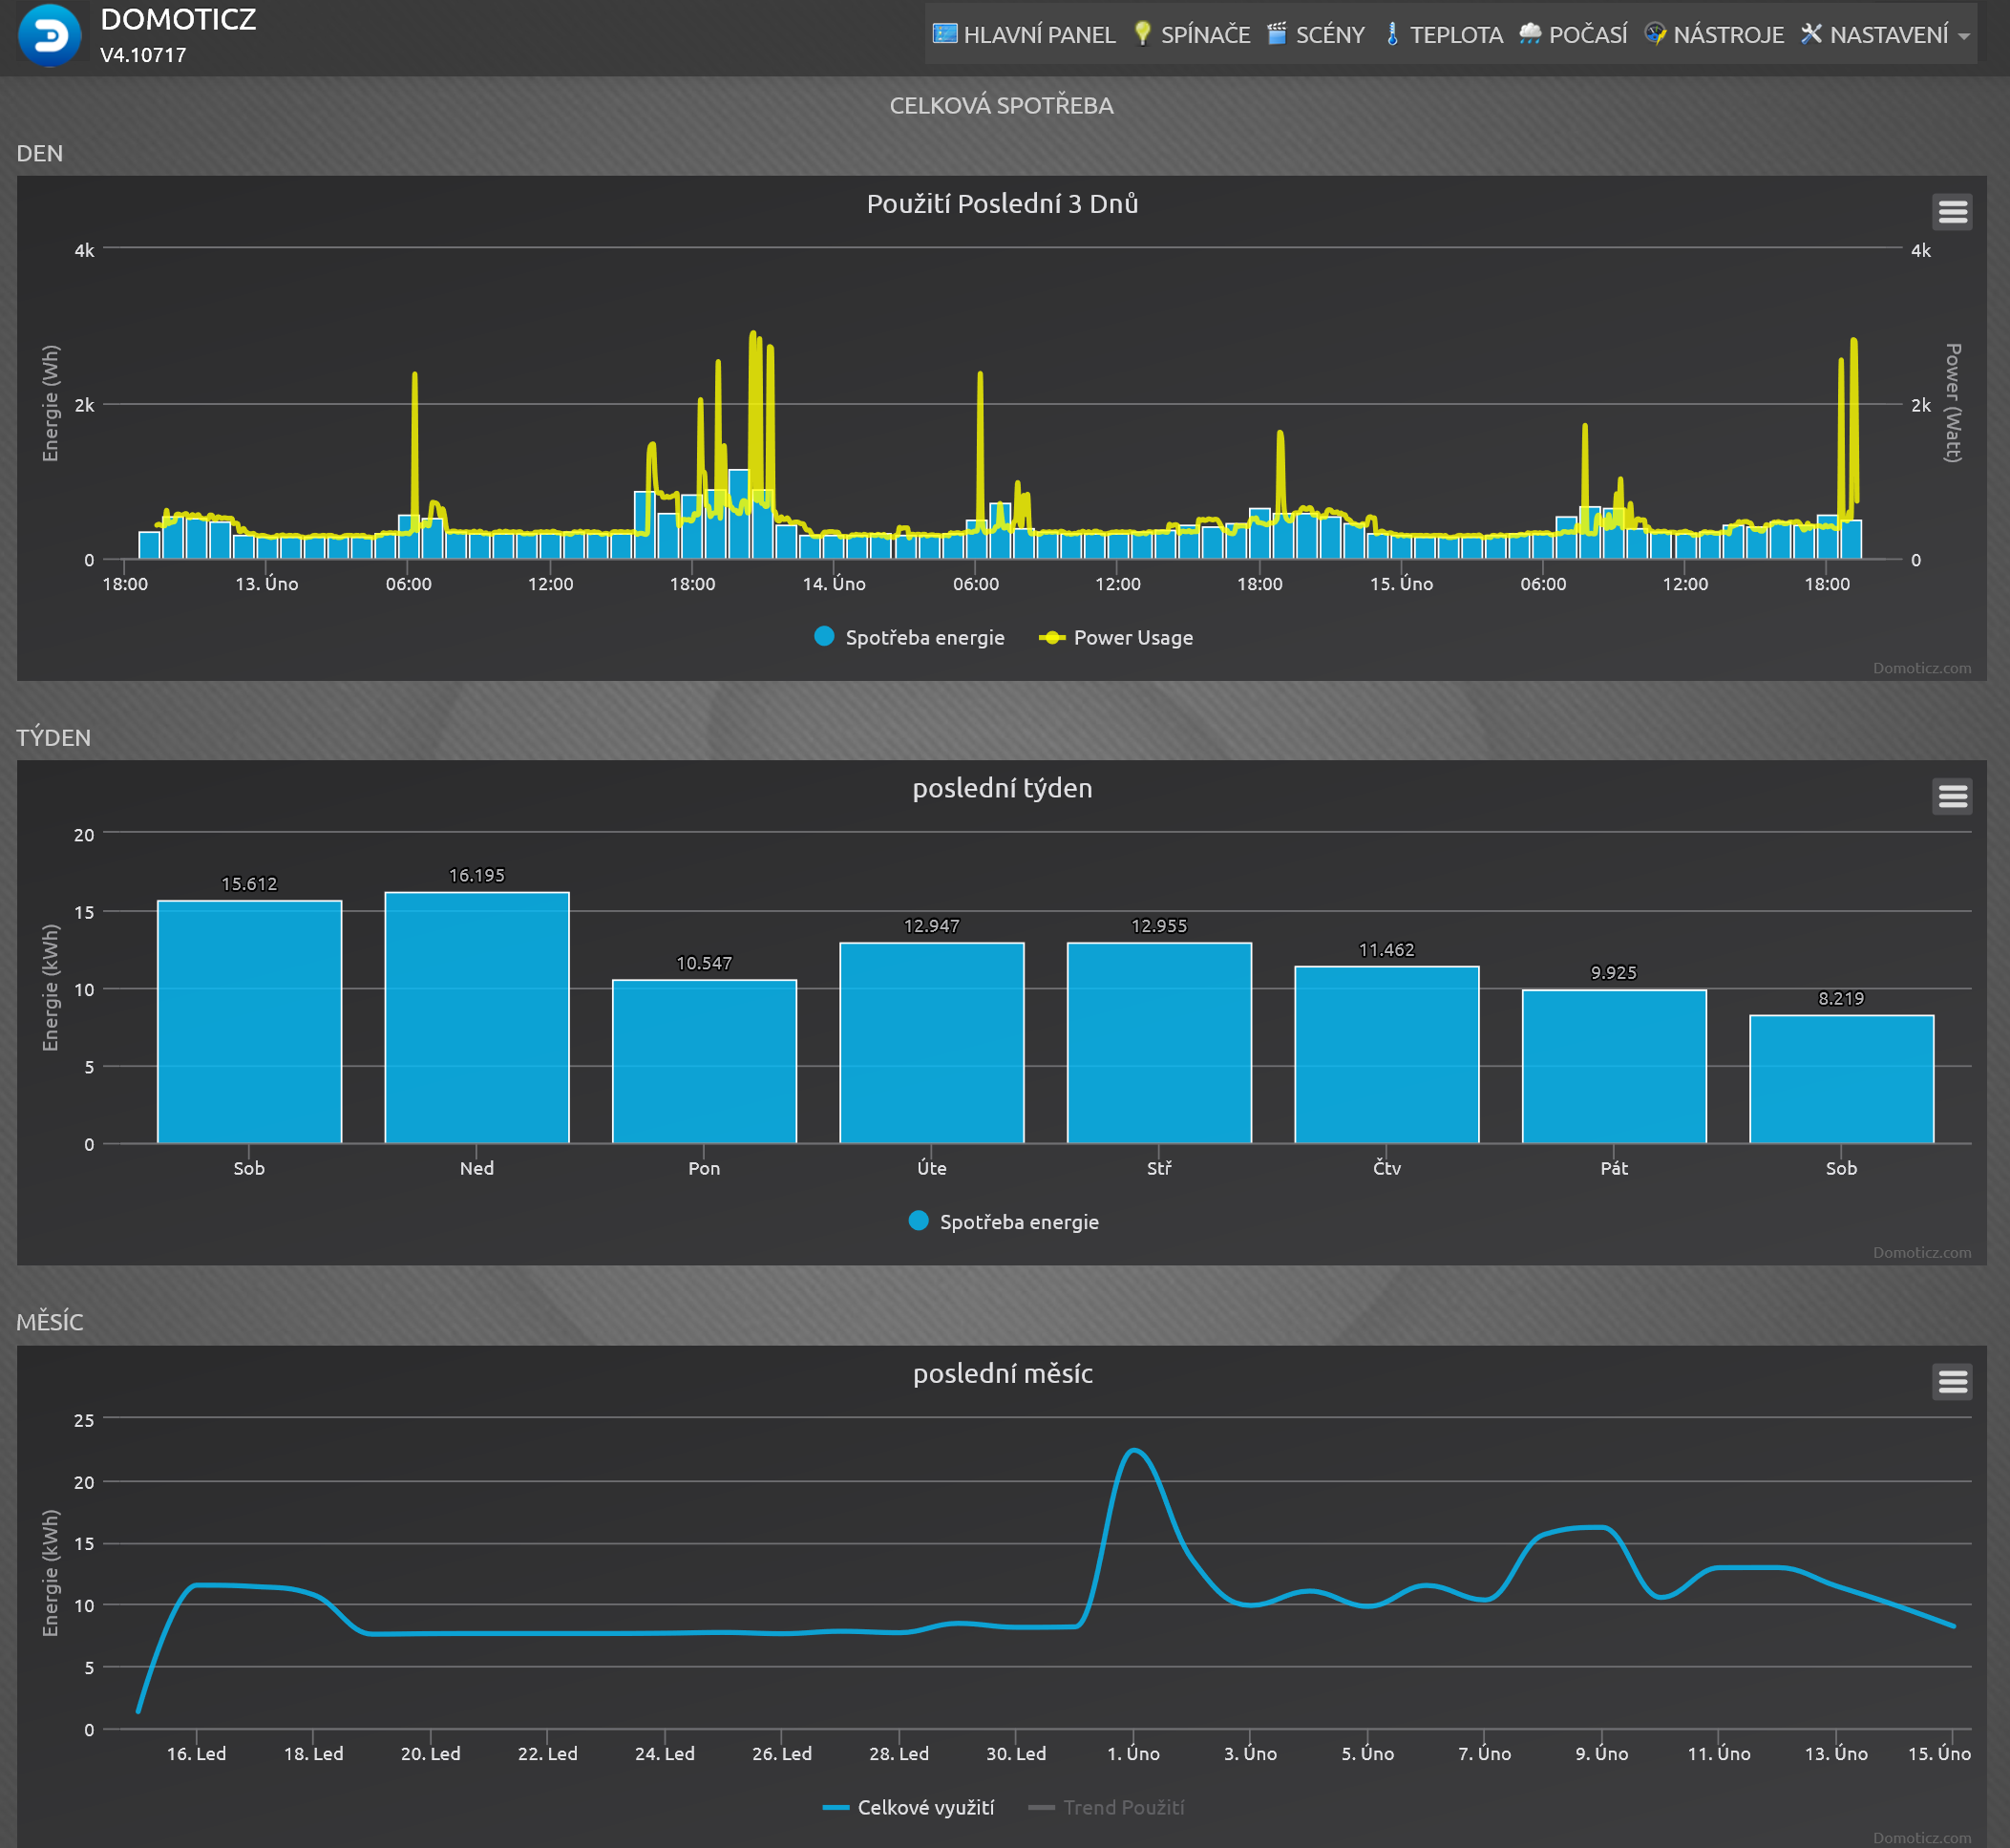Click the Nastavení wrench icon
Screen dimensions: 2010x1848
1811,34
